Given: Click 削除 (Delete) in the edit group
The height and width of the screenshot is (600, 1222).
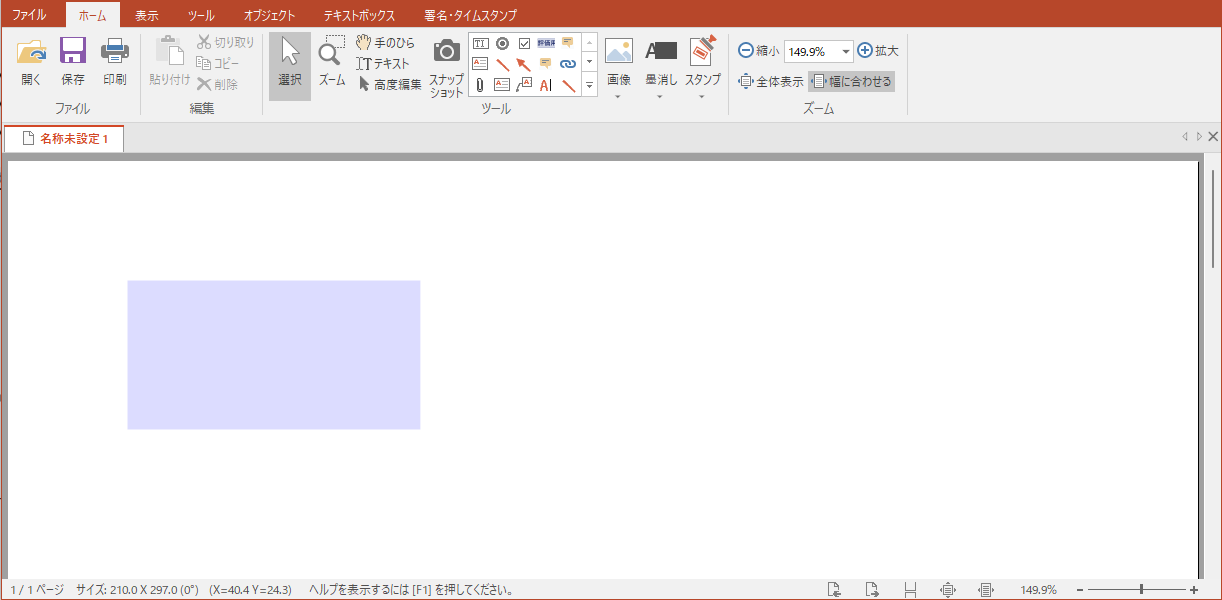Looking at the screenshot, I should pyautogui.click(x=218, y=84).
